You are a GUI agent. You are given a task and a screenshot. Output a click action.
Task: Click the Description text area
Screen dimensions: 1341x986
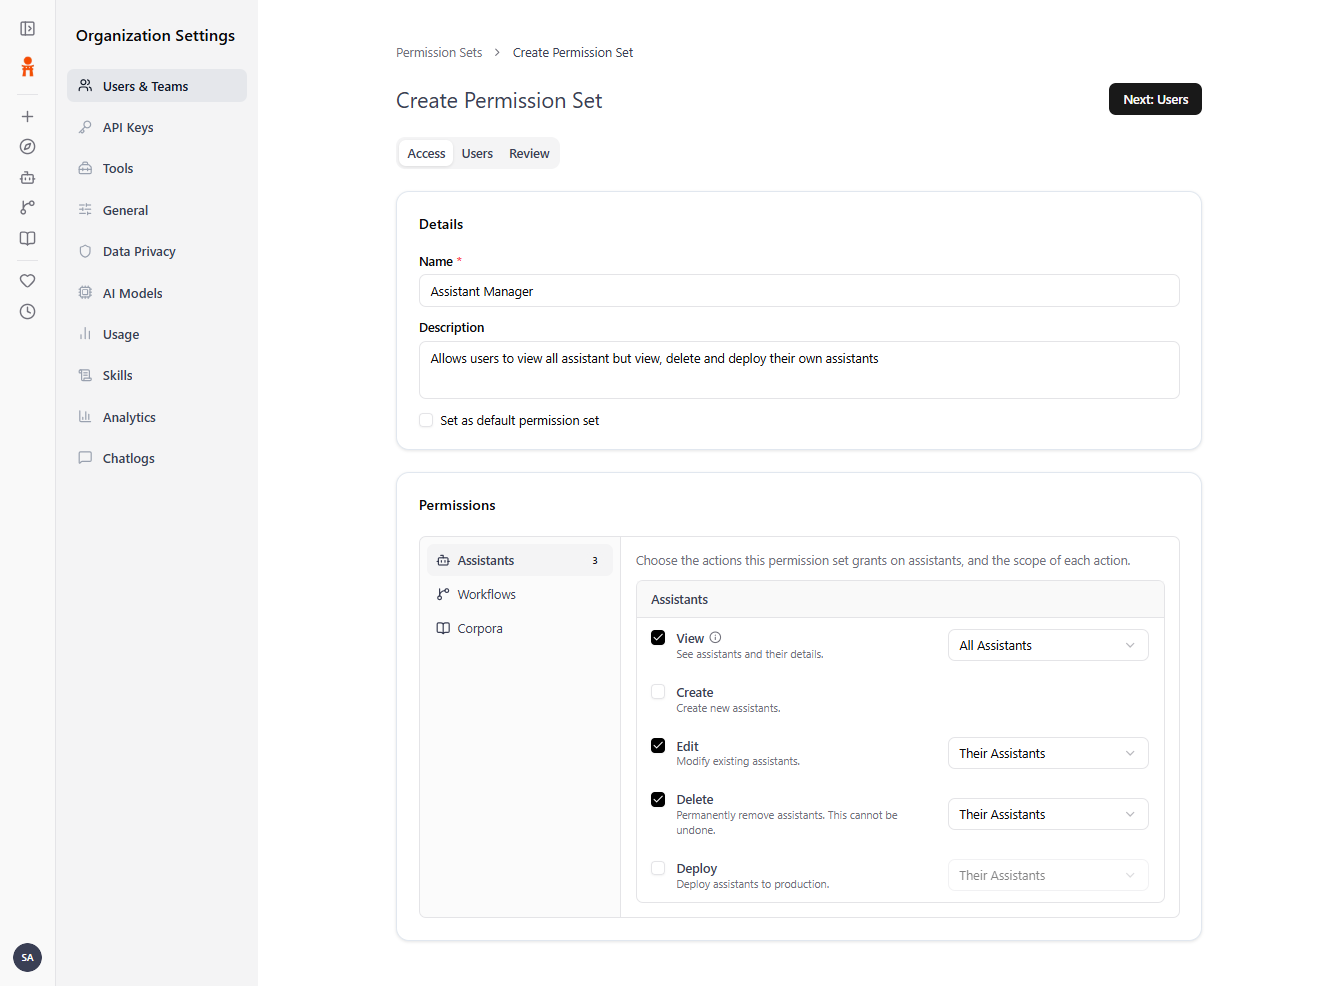[x=799, y=370]
